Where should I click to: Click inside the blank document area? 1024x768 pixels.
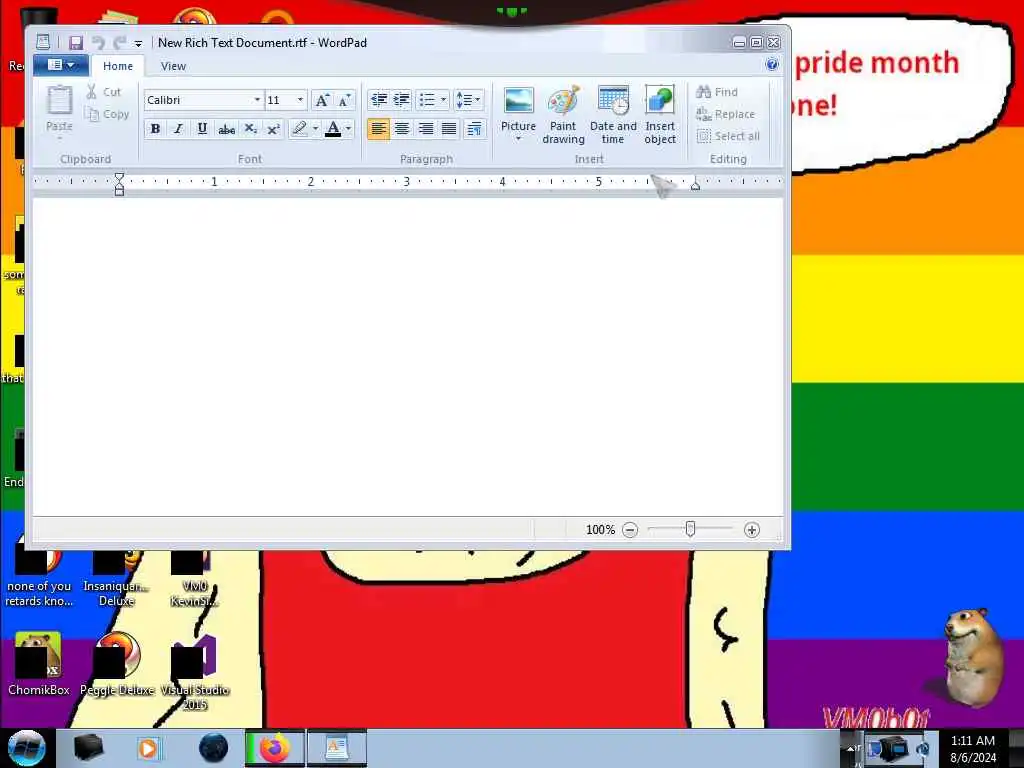408,357
